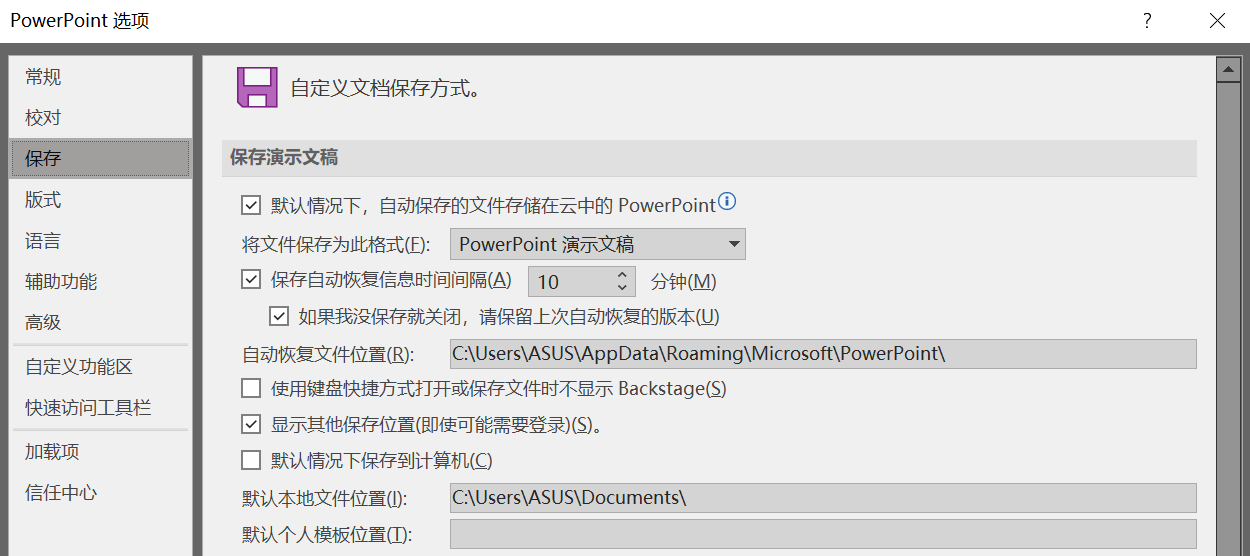Screen dimensions: 1250x556
Task: Click the 默认个人模板位置 empty field
Action: (823, 534)
